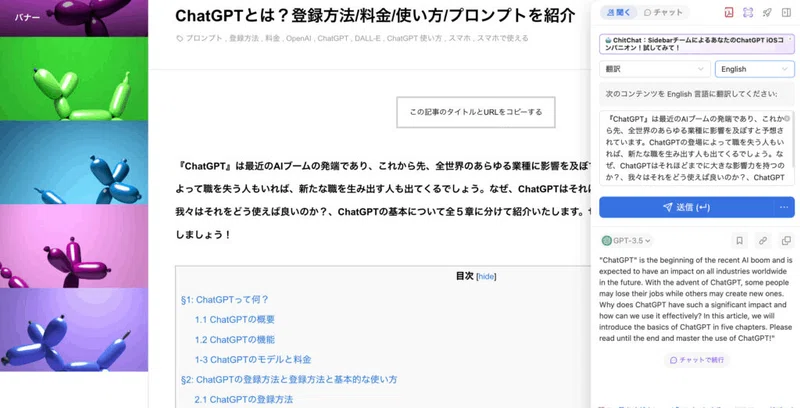This screenshot has width=800, height=408.
Task: Open §1: ChatGPTって何？ link
Action: (x=224, y=299)
